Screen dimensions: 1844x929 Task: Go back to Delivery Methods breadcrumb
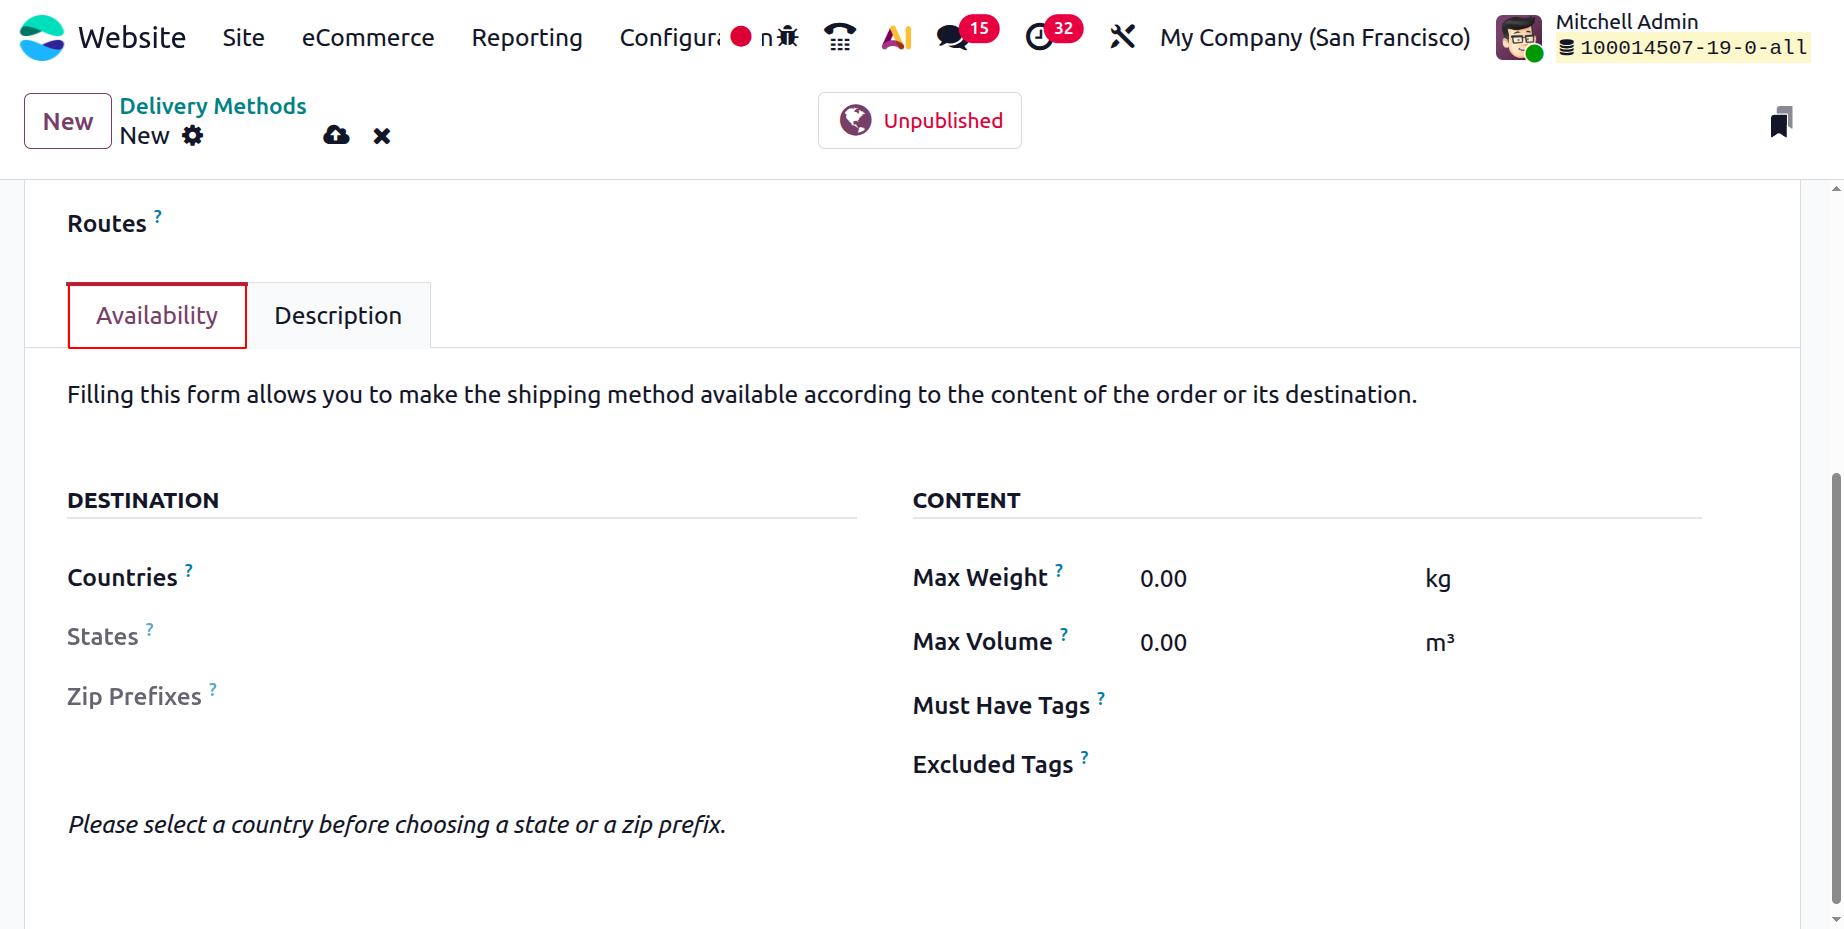(x=213, y=106)
